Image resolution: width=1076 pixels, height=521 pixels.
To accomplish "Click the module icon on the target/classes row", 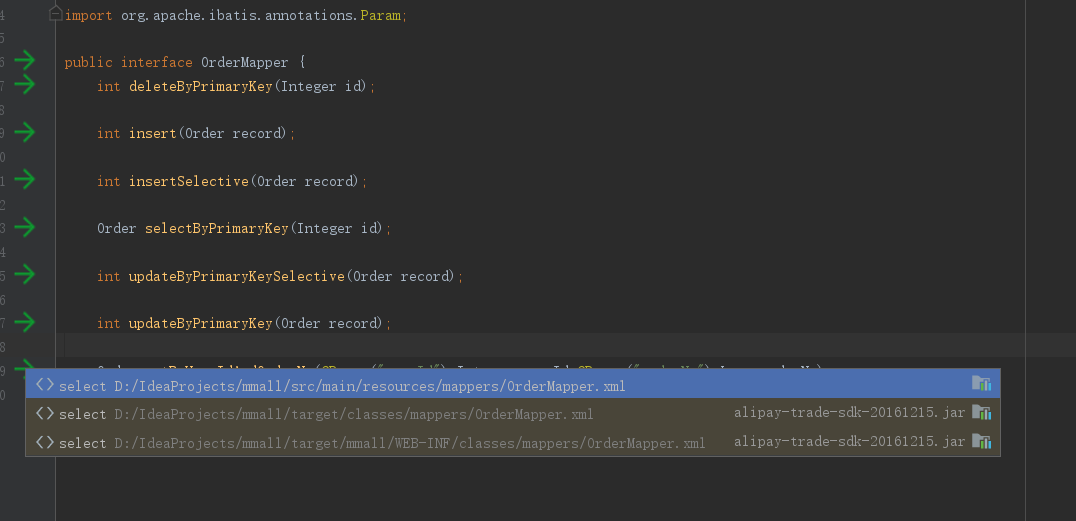I will (981, 413).
